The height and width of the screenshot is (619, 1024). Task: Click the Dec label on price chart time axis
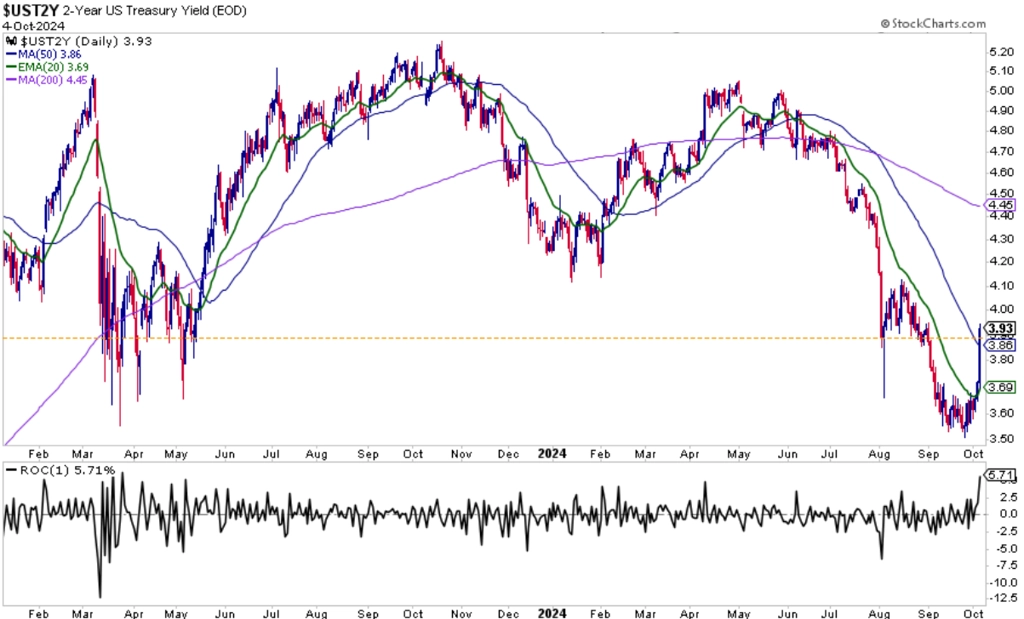click(x=508, y=454)
